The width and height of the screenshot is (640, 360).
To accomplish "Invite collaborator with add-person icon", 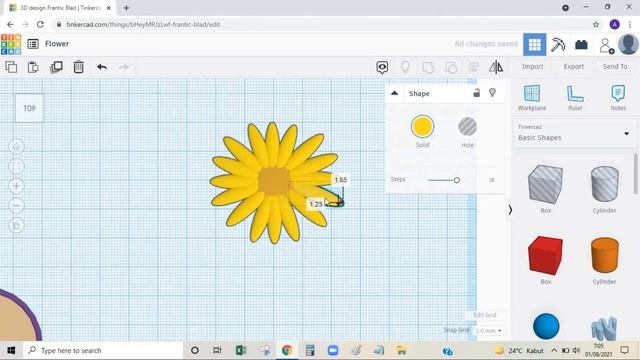I will pyautogui.click(x=607, y=45).
